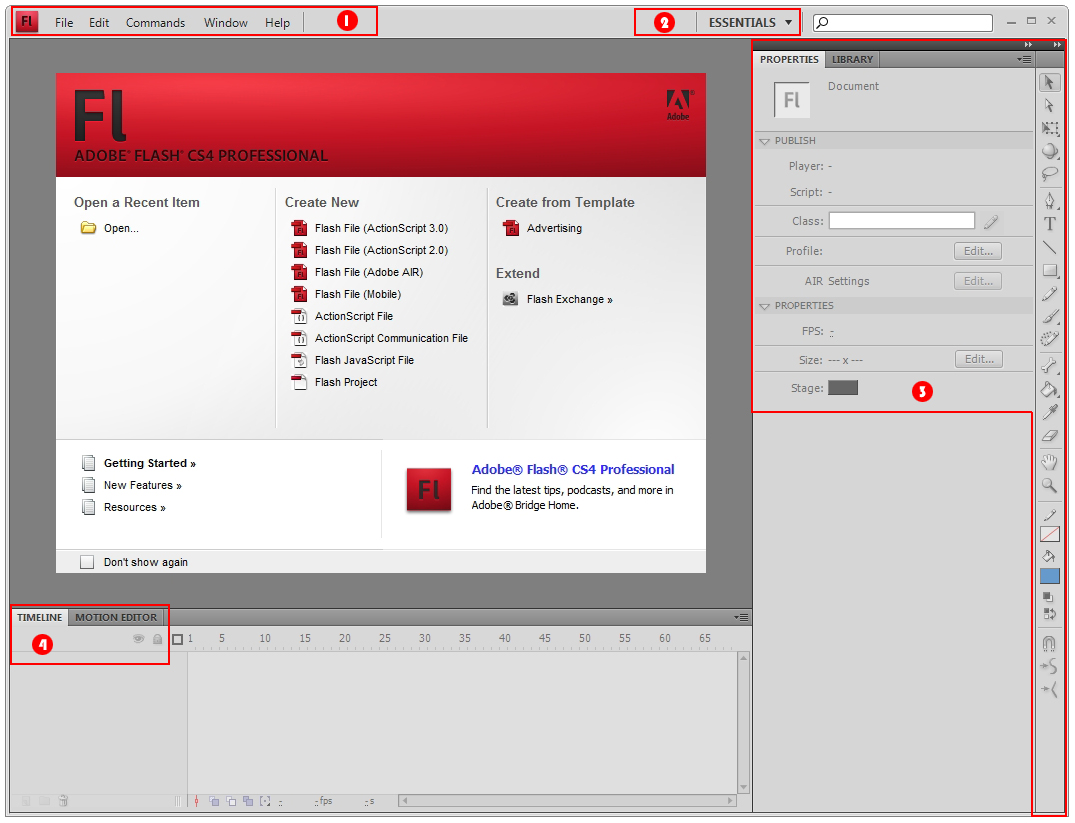Collapse the PUBLISH section
The image size is (1075, 823).
[766, 140]
